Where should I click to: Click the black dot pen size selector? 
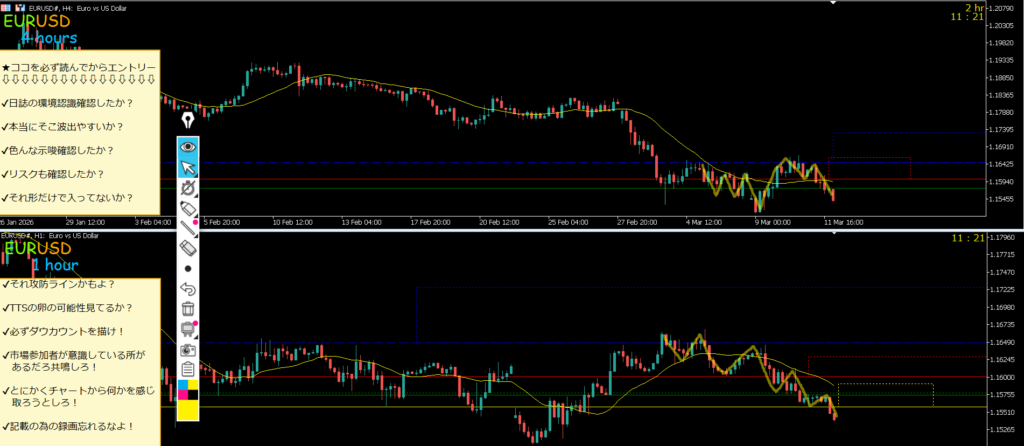click(187, 268)
